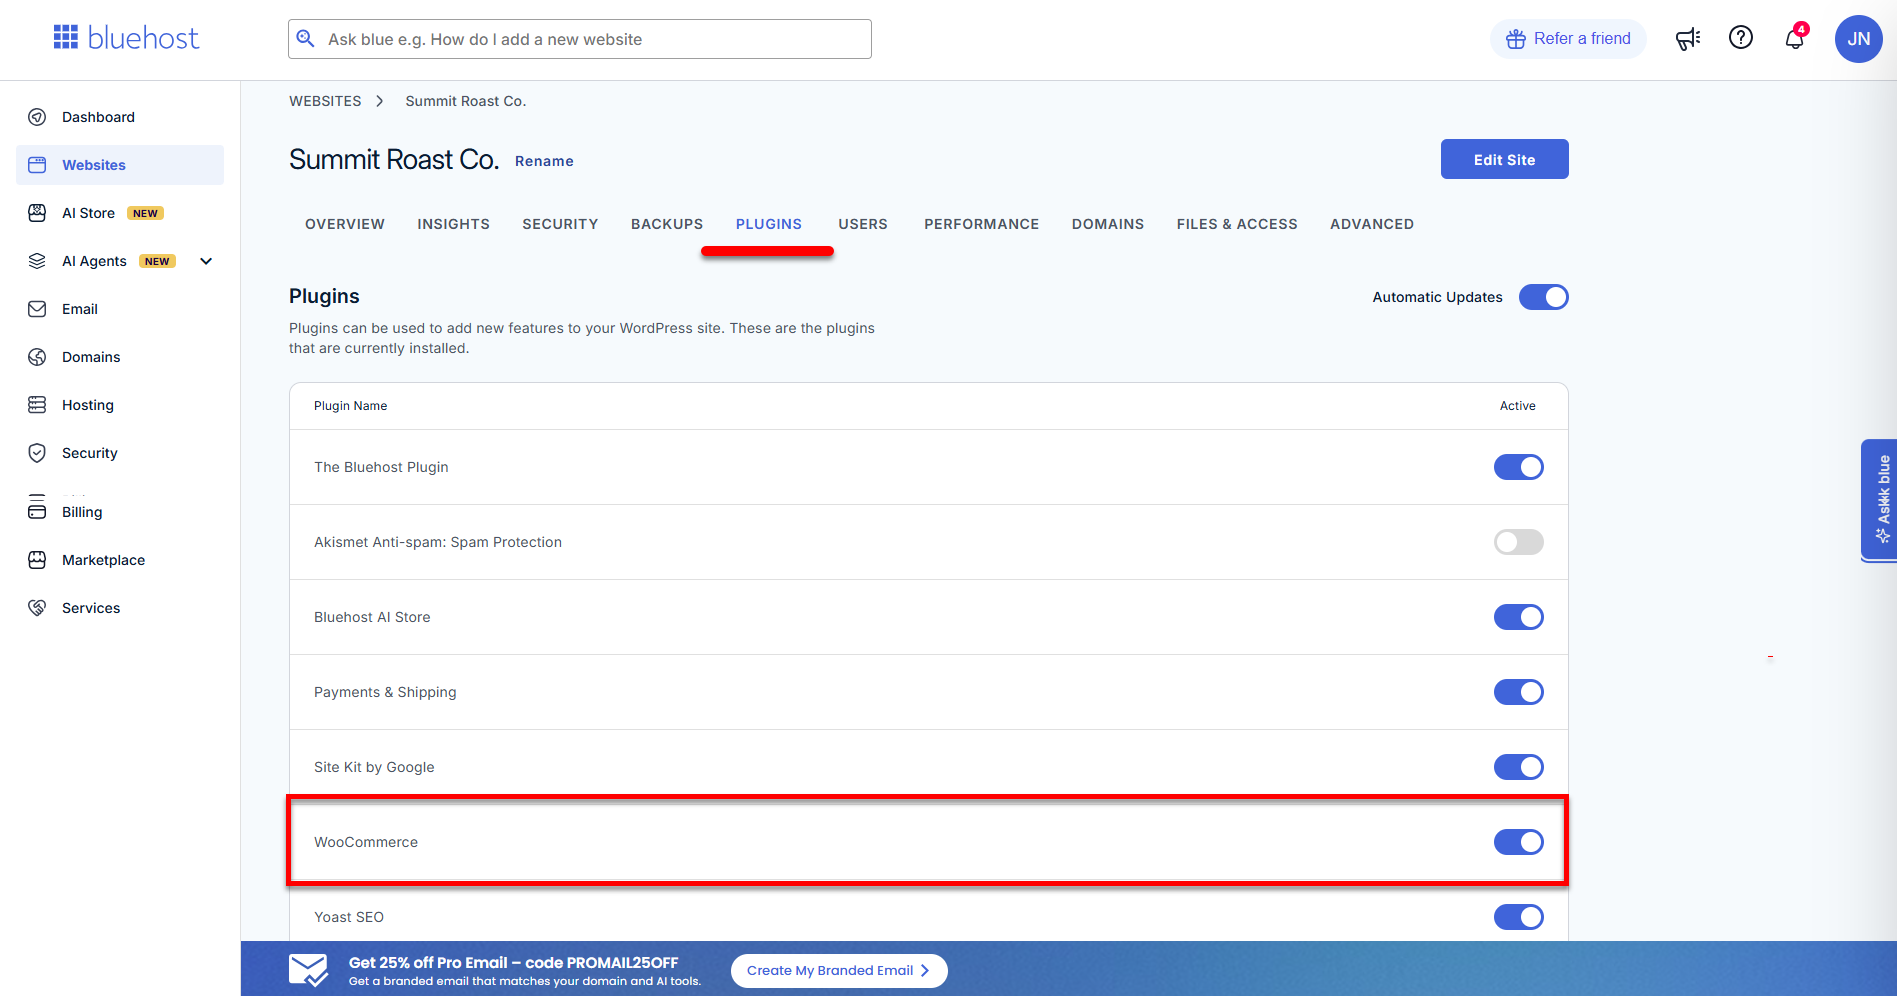Click the WooCommerce plugin name

[x=366, y=842]
